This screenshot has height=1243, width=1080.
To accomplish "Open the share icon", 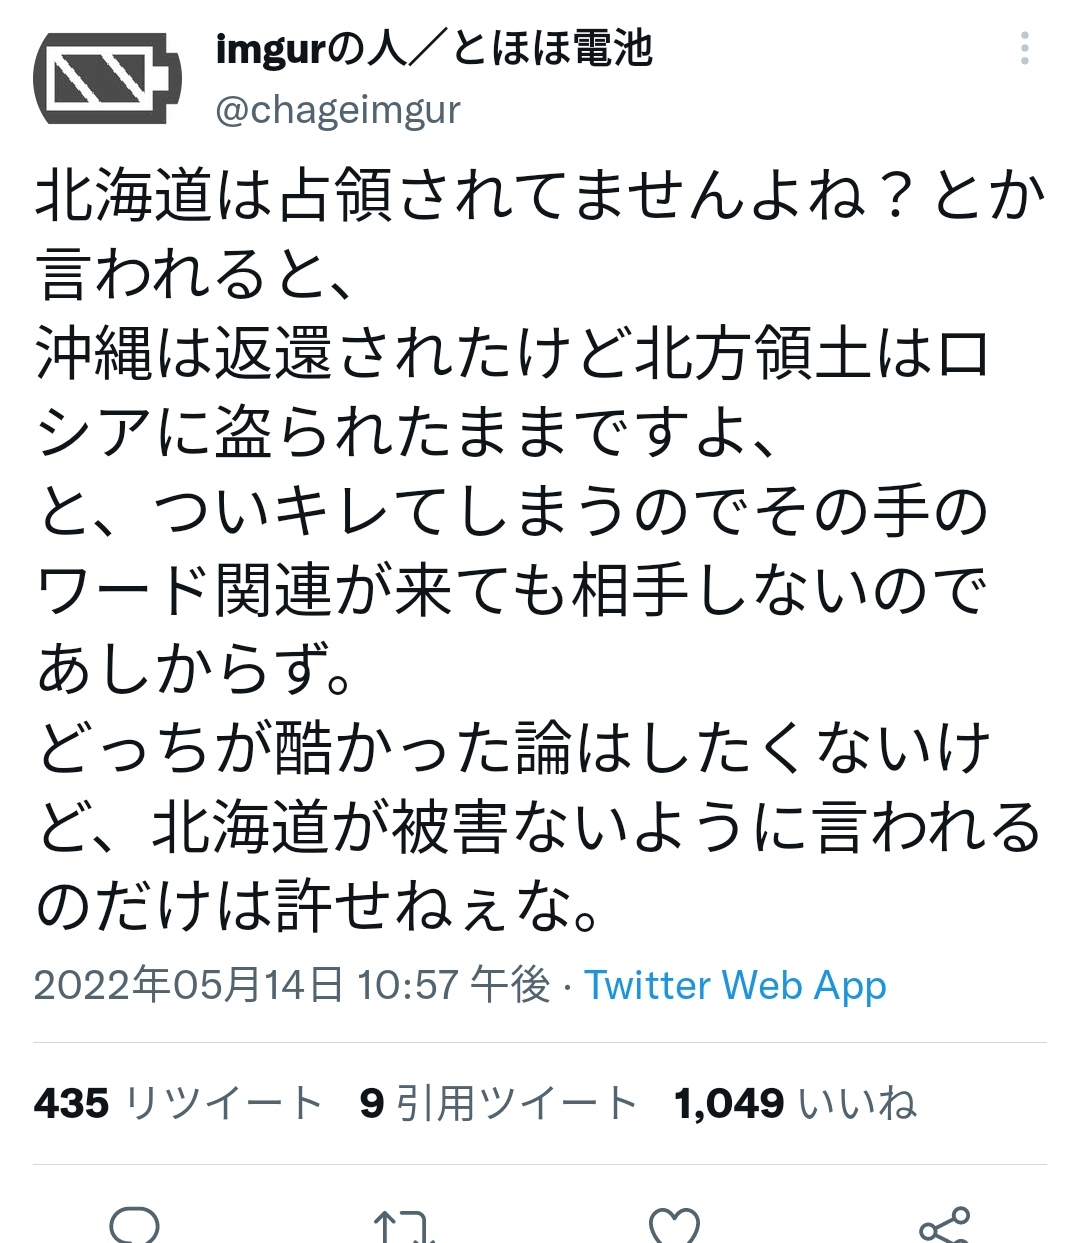I will pos(944,1225).
